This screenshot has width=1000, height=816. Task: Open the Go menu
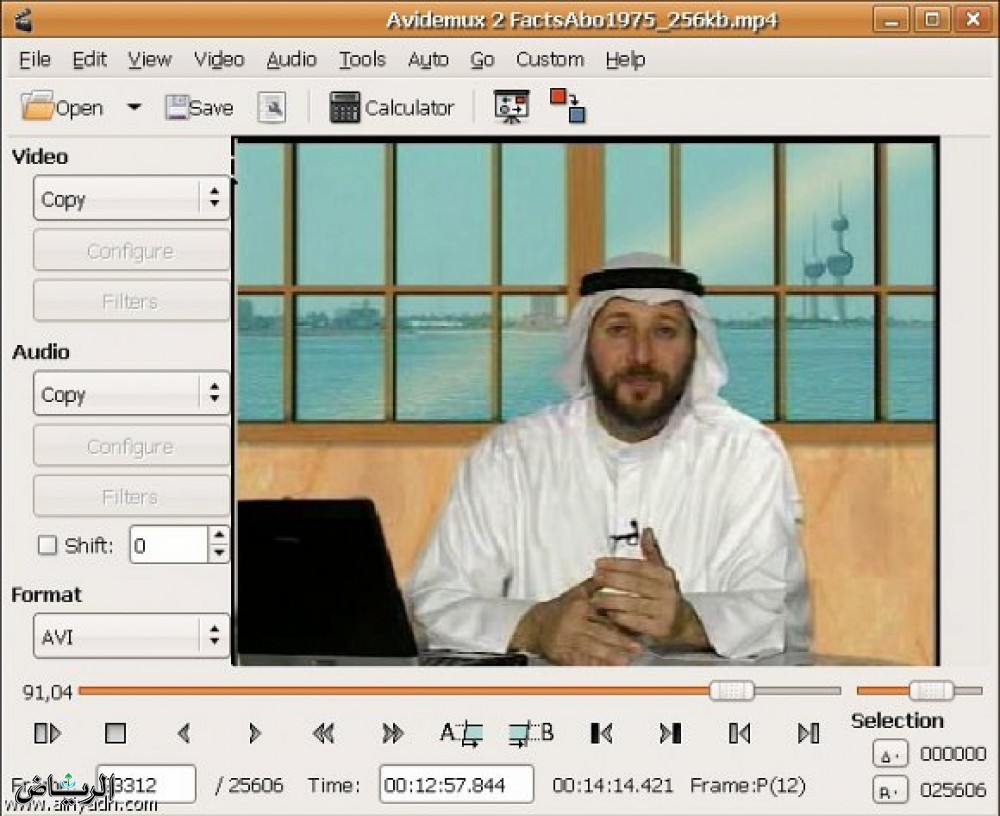pos(482,59)
